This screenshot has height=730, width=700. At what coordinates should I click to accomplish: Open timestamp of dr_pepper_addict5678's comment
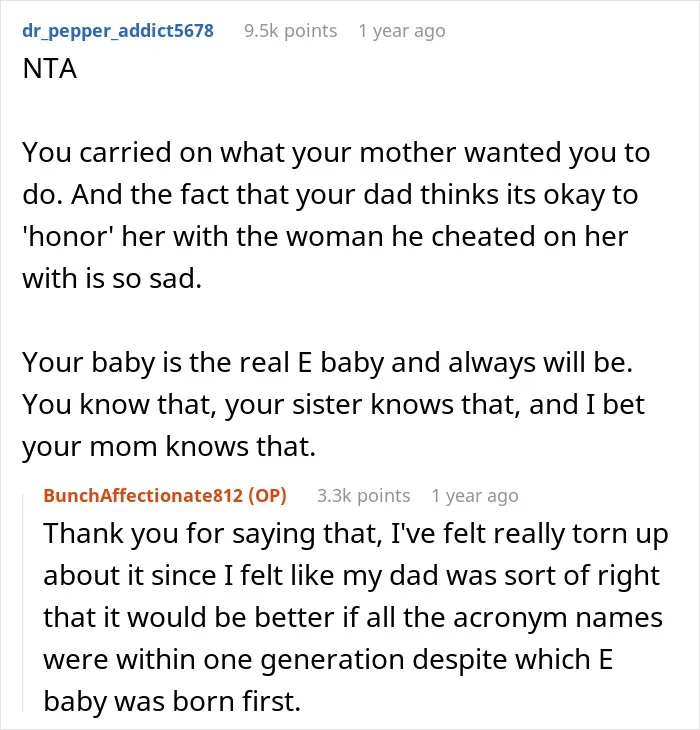coord(402,31)
